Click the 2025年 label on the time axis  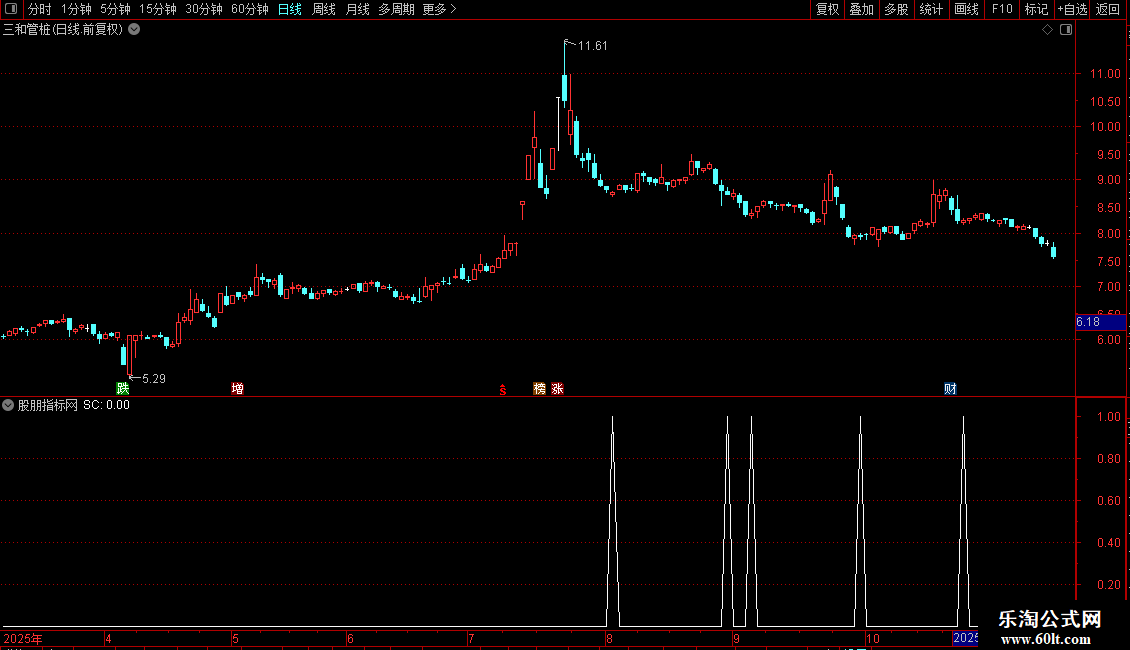click(23, 638)
